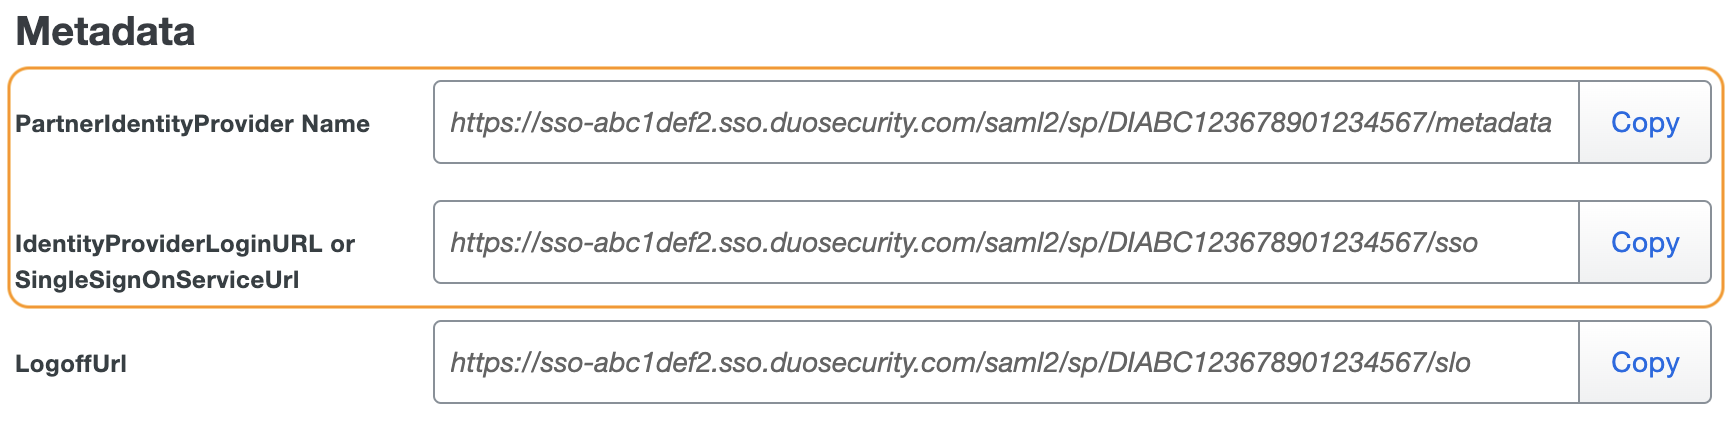Copy the LogoffUrl value
This screenshot has width=1730, height=429.
click(x=1644, y=362)
